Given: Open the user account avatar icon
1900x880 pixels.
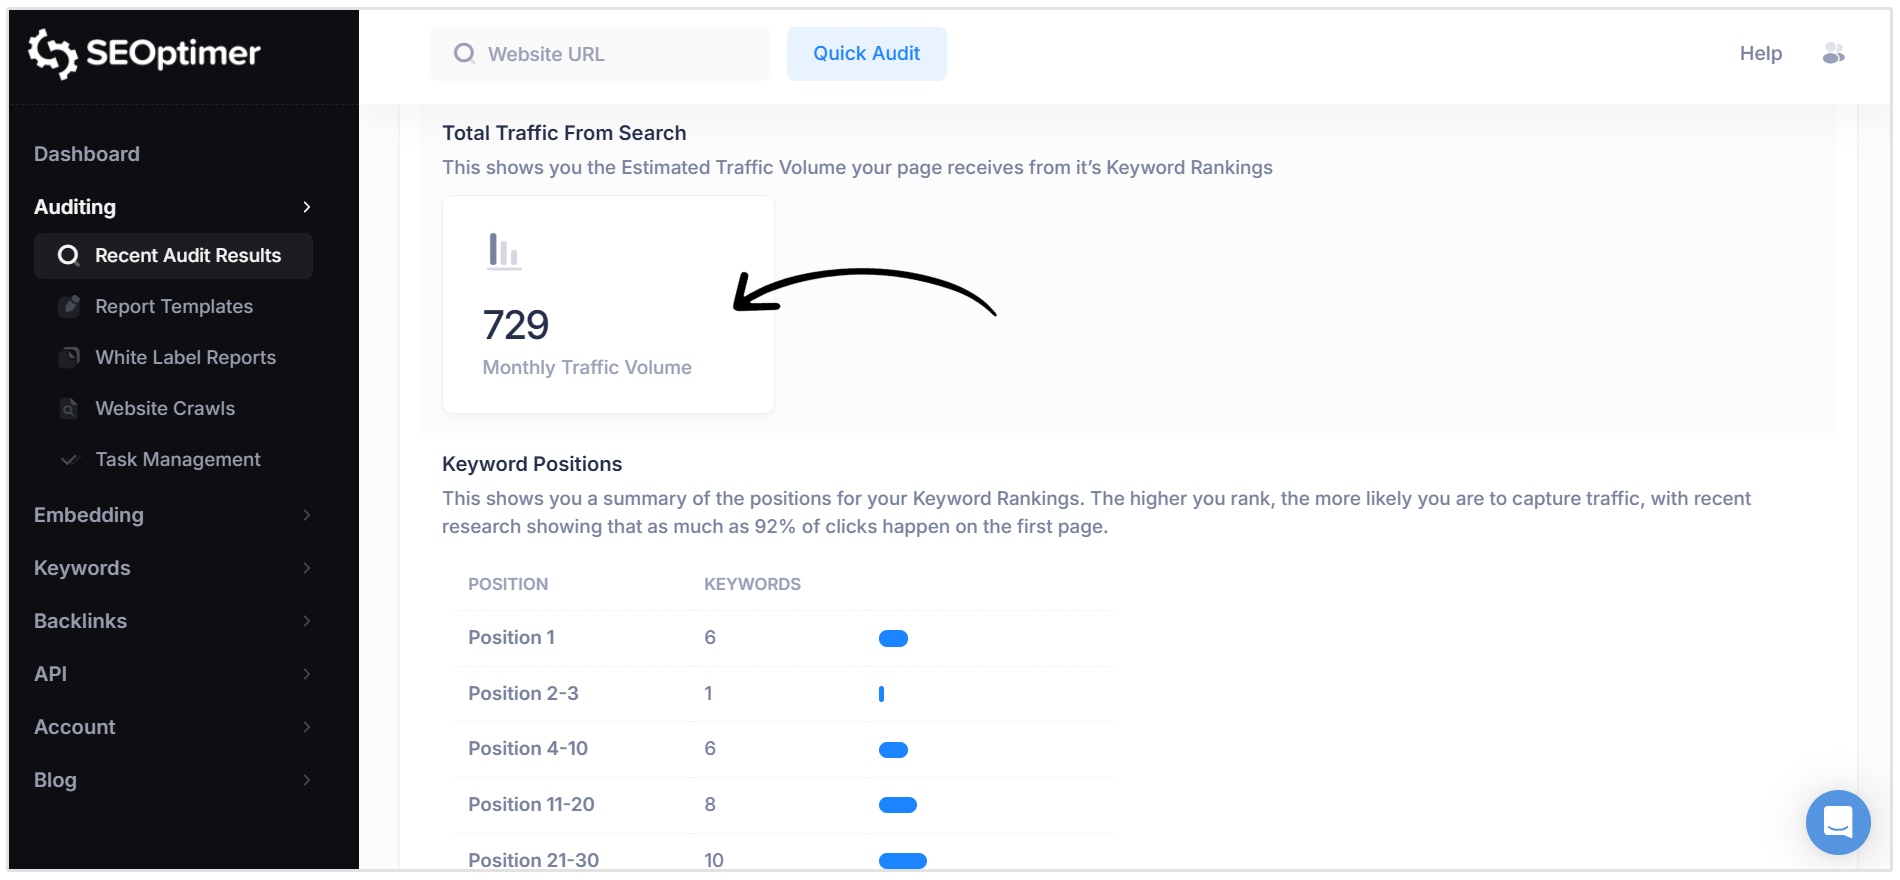Looking at the screenshot, I should (x=1833, y=53).
